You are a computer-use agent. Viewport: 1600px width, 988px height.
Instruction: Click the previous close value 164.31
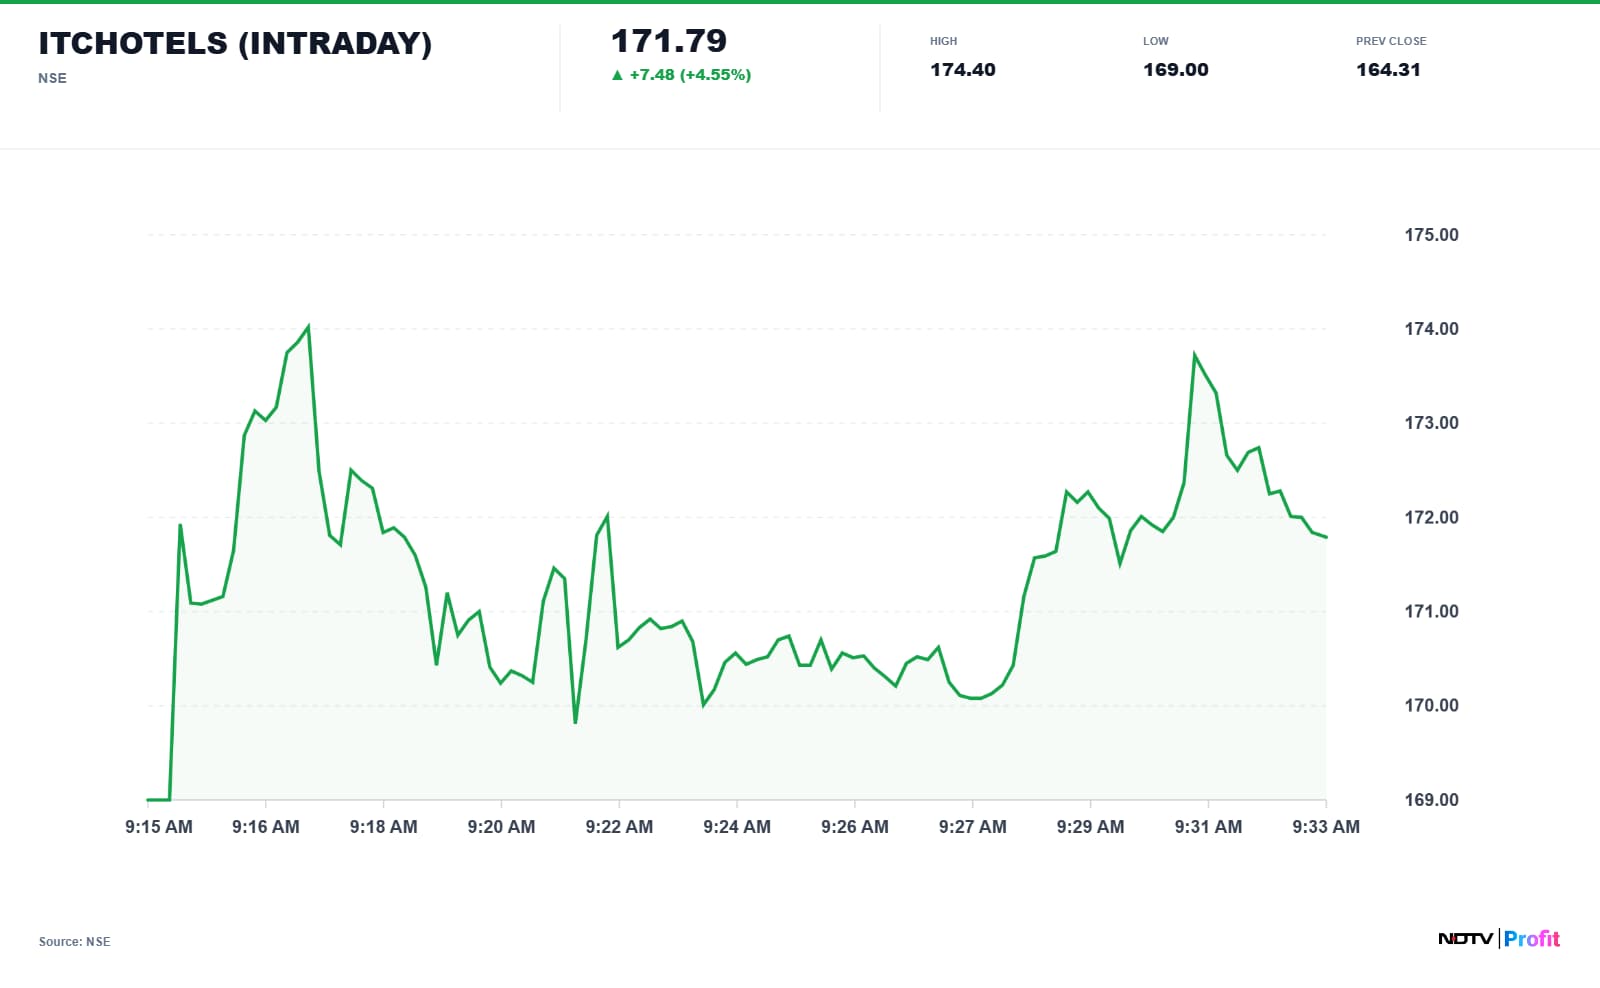pyautogui.click(x=1388, y=70)
